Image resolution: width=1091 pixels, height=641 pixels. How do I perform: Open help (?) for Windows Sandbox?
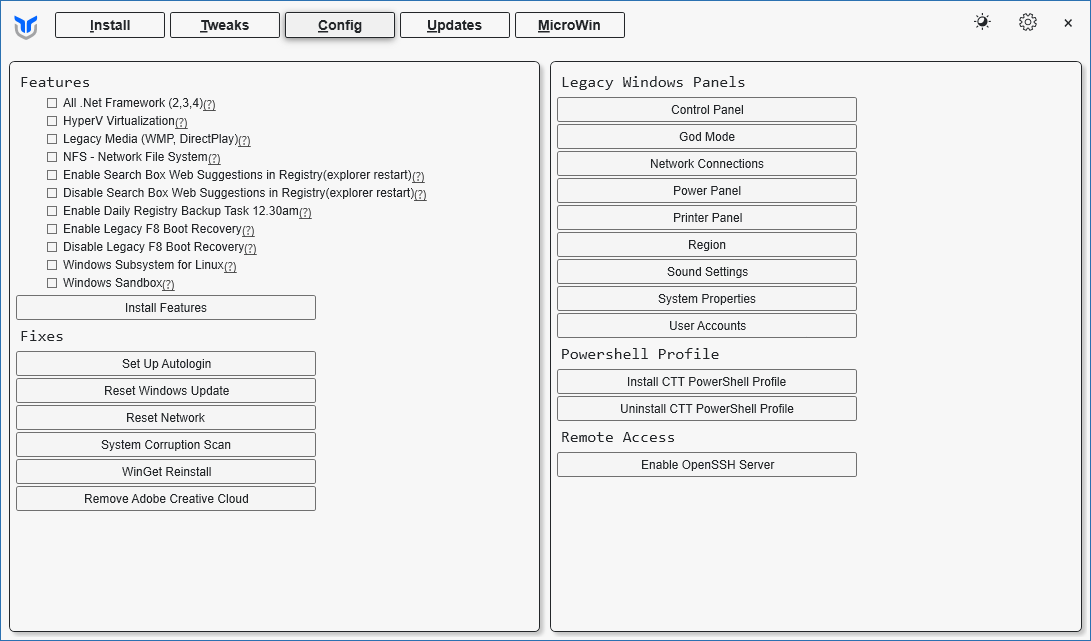[168, 285]
